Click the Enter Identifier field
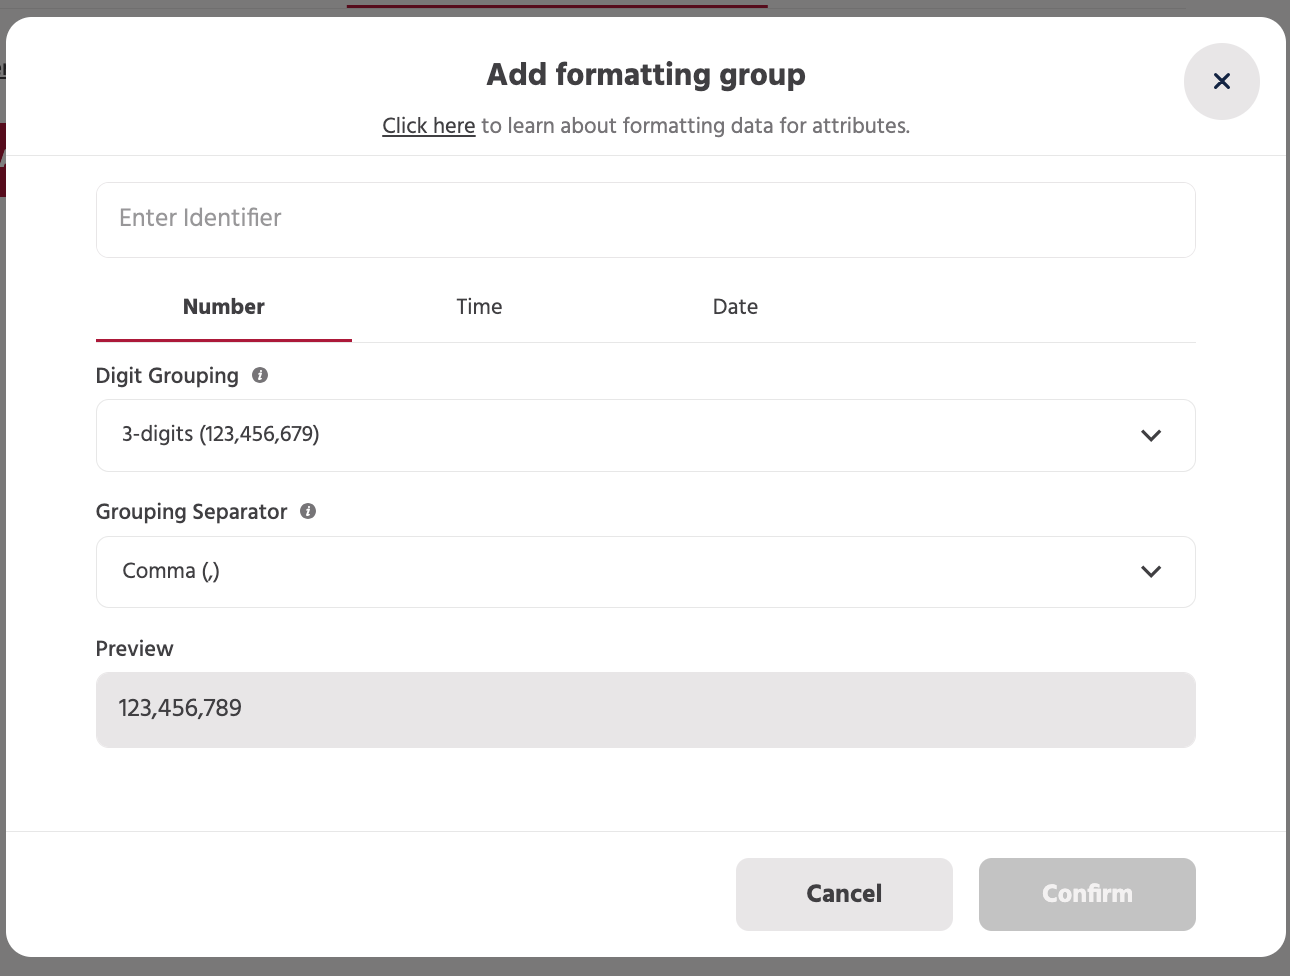This screenshot has height=976, width=1290. point(645,219)
